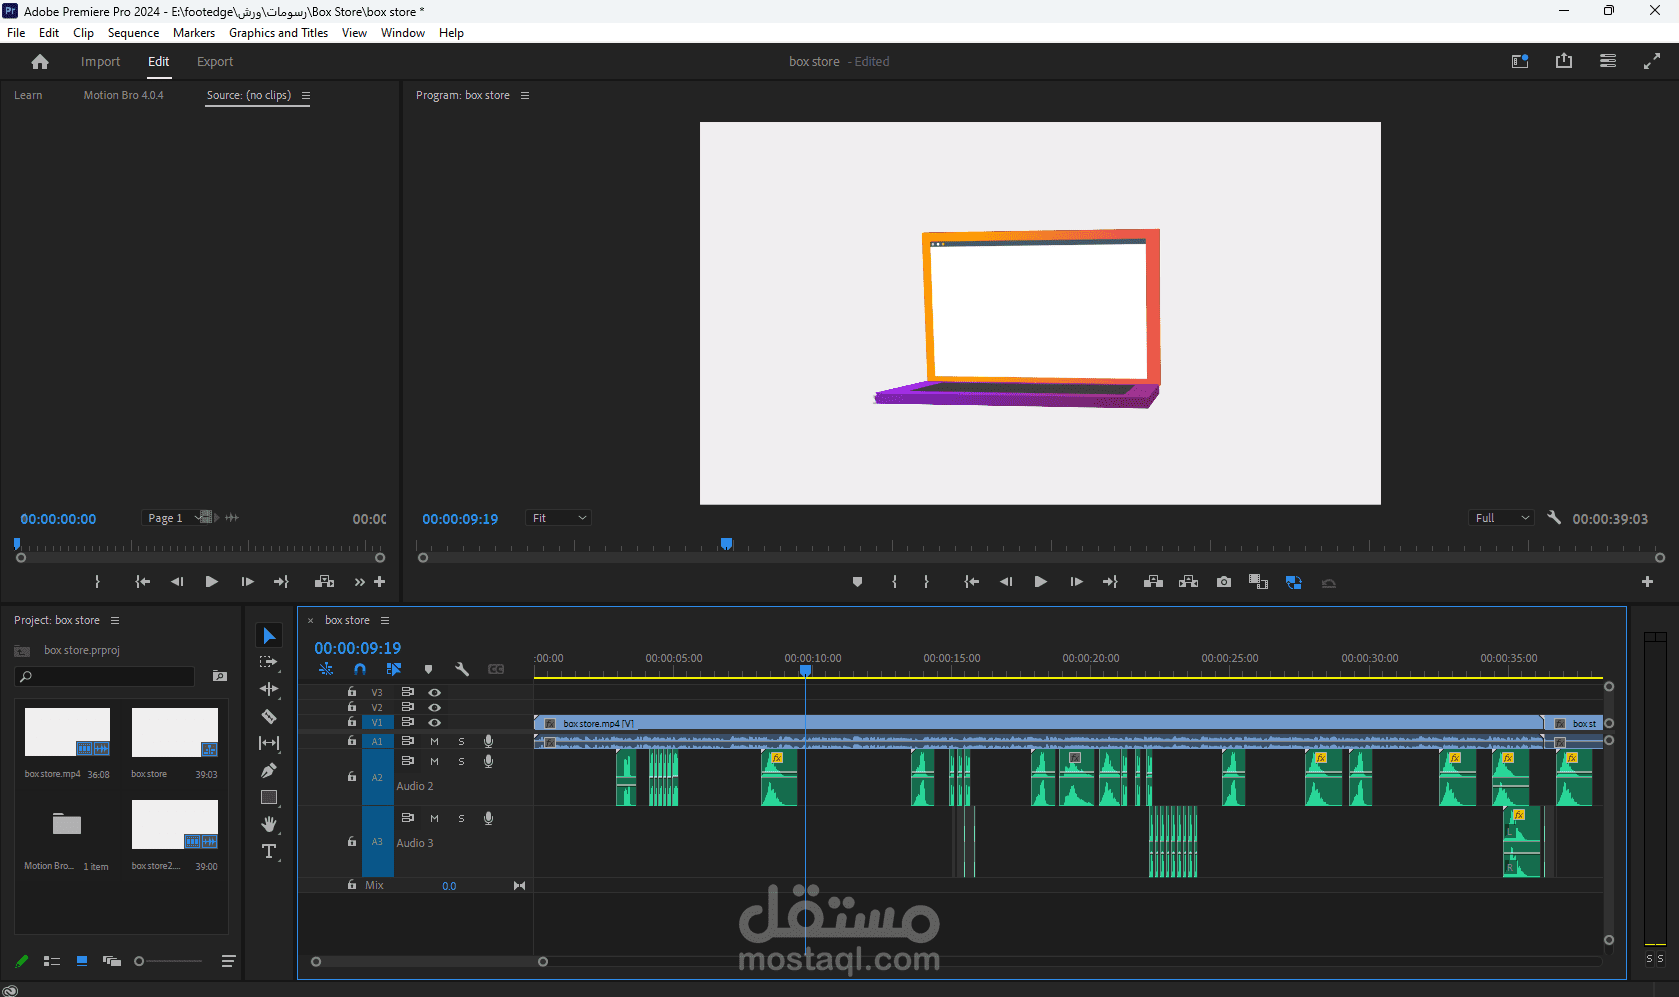The image size is (1679, 997).
Task: Click Export Frame camera icon
Action: pos(1223,582)
